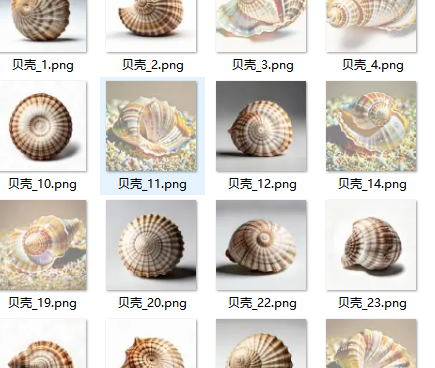Click the file name 贝壳_19.png

click(42, 303)
